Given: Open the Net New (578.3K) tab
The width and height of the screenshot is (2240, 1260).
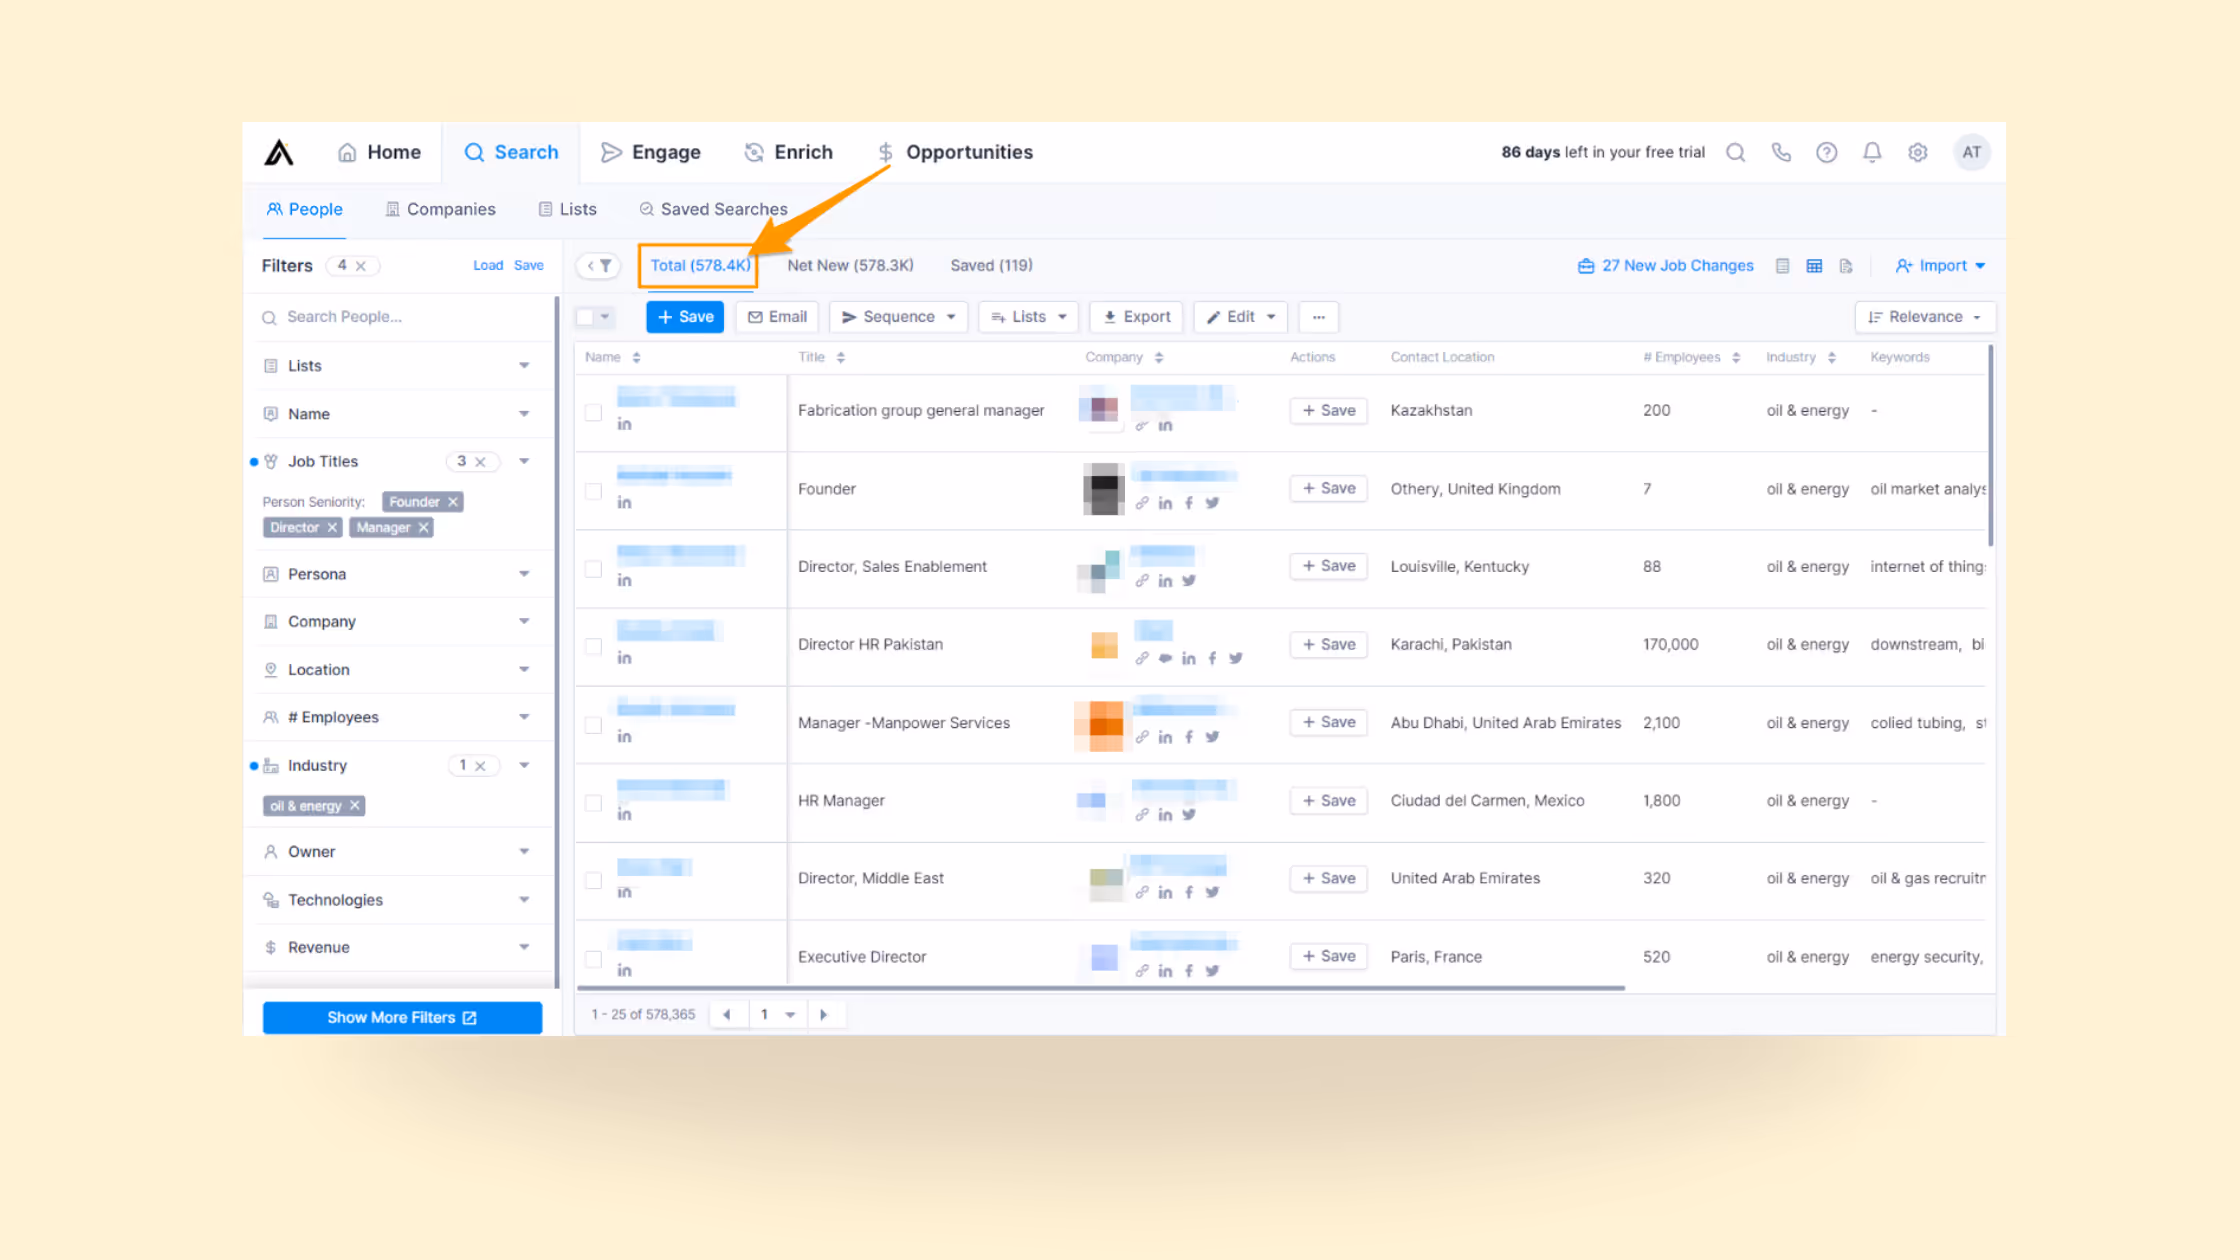Looking at the screenshot, I should click(850, 265).
